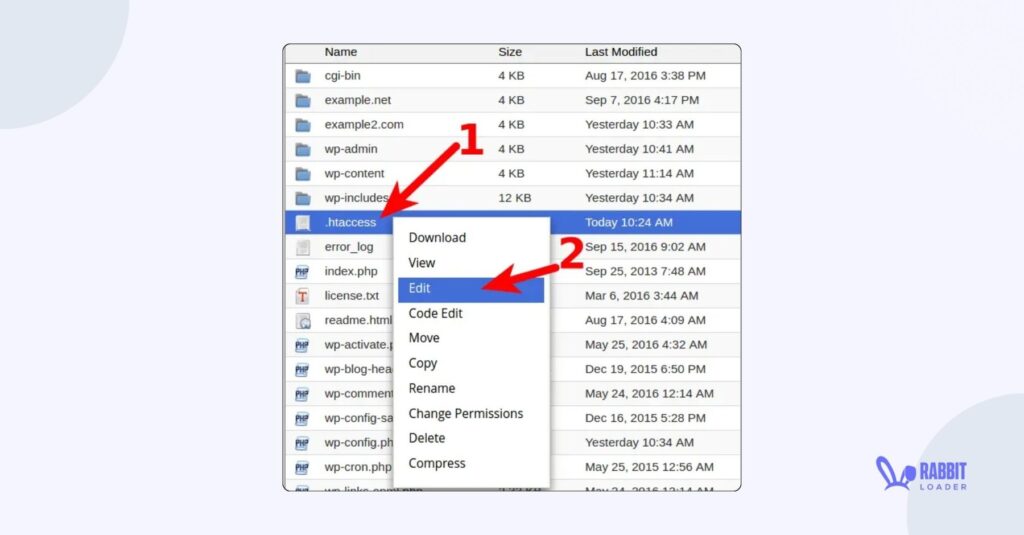Click the example2.com folder icon
This screenshot has width=1024, height=535.
tap(302, 125)
